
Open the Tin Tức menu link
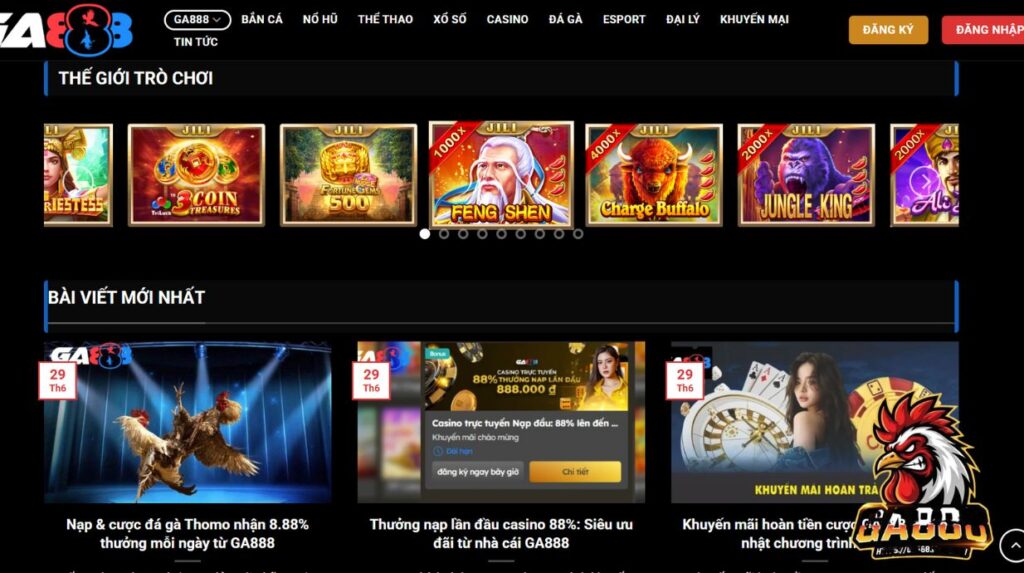[196, 42]
